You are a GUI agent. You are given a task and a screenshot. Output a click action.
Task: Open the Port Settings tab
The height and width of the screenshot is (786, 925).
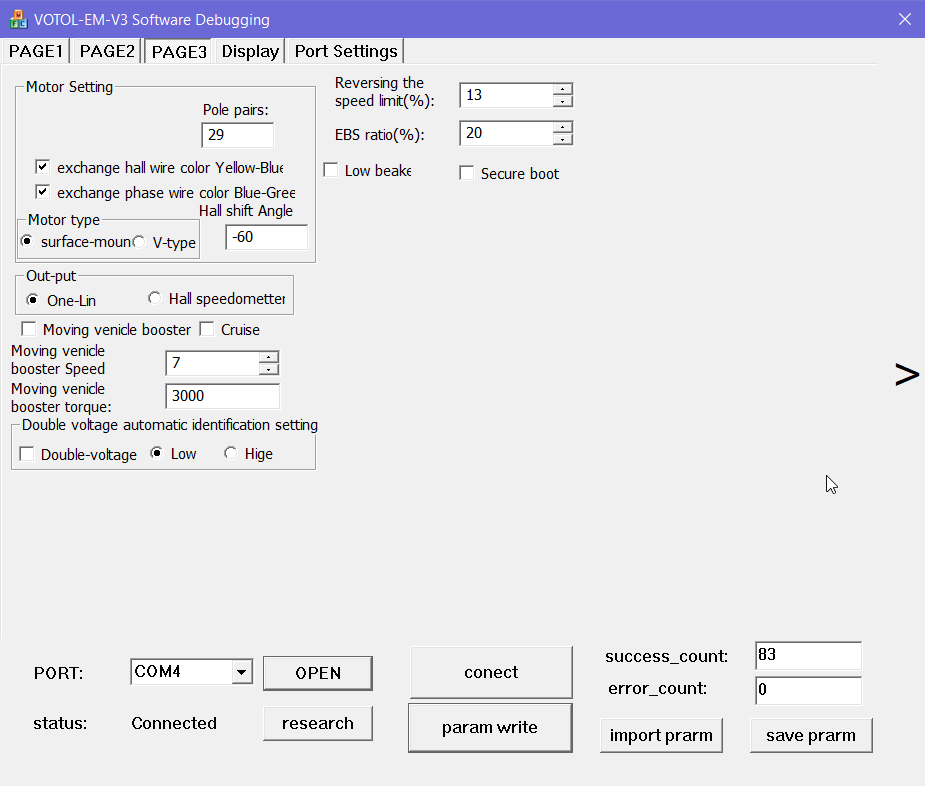(346, 51)
